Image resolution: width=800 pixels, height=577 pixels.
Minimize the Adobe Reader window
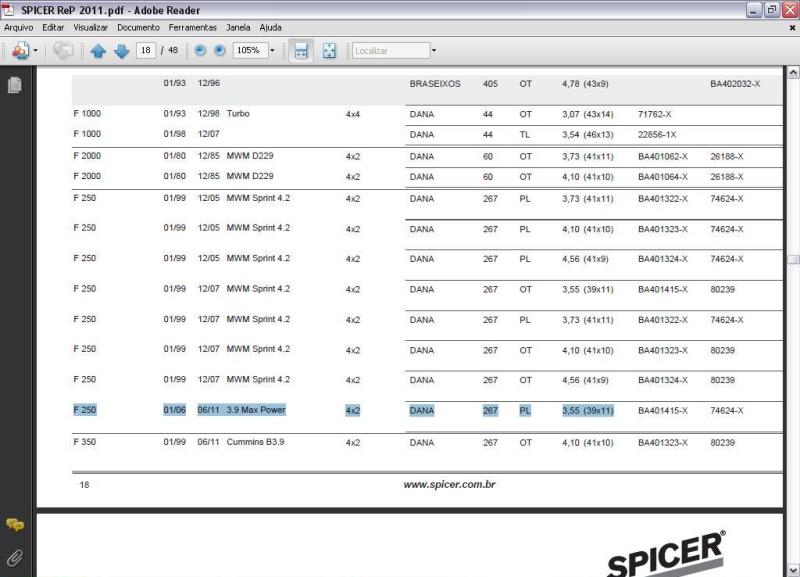754,10
